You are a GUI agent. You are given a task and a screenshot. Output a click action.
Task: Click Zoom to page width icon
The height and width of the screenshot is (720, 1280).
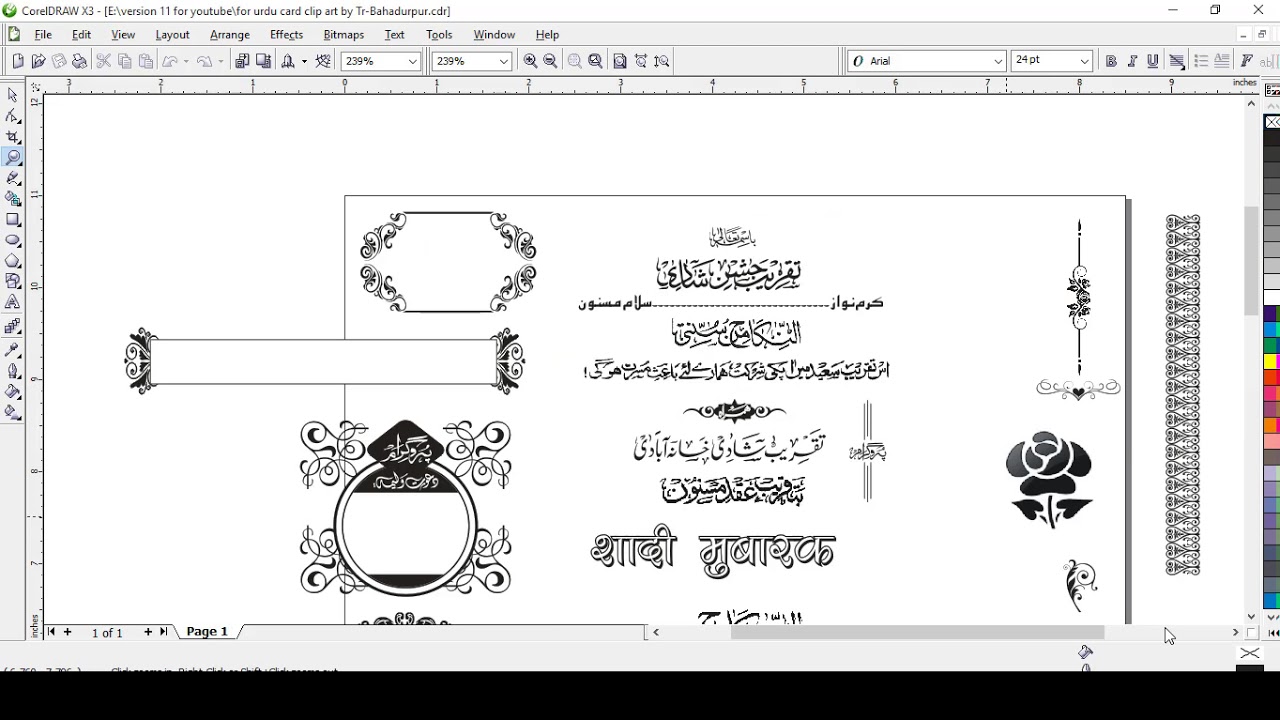(x=641, y=61)
